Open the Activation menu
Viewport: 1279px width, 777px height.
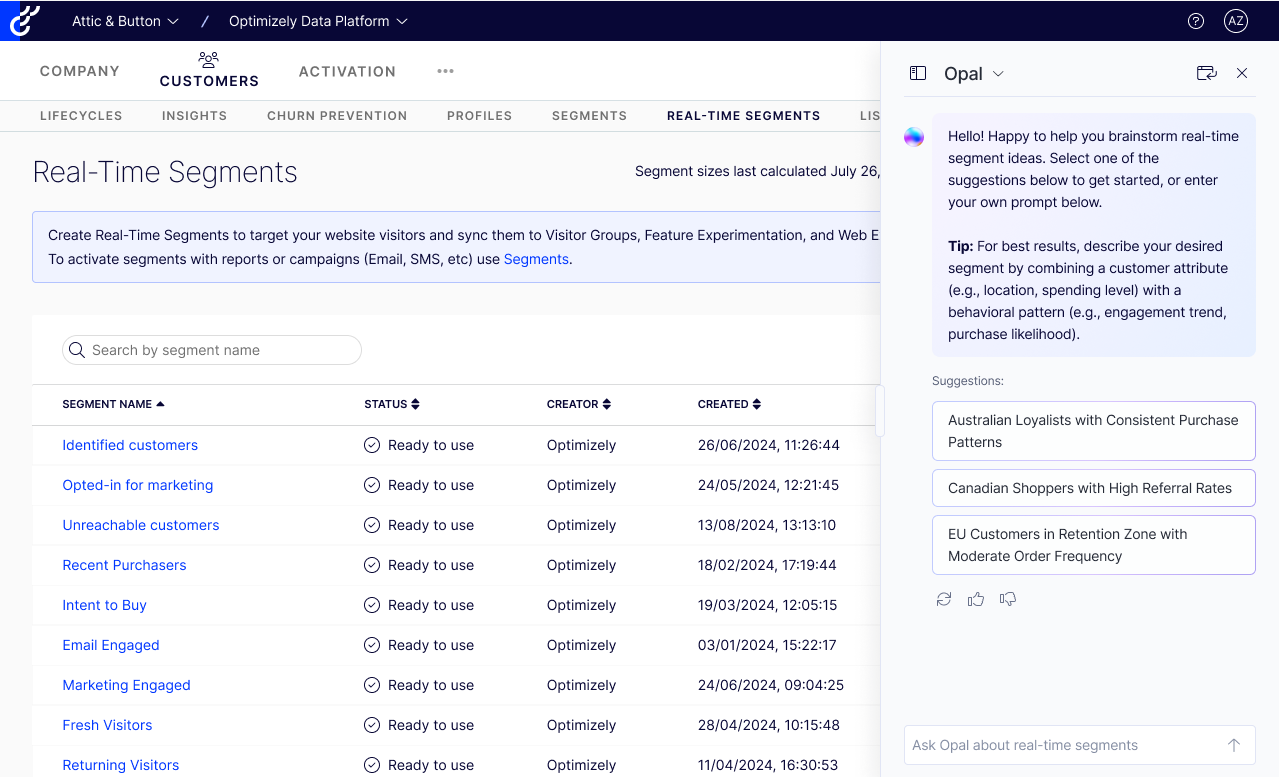[347, 71]
